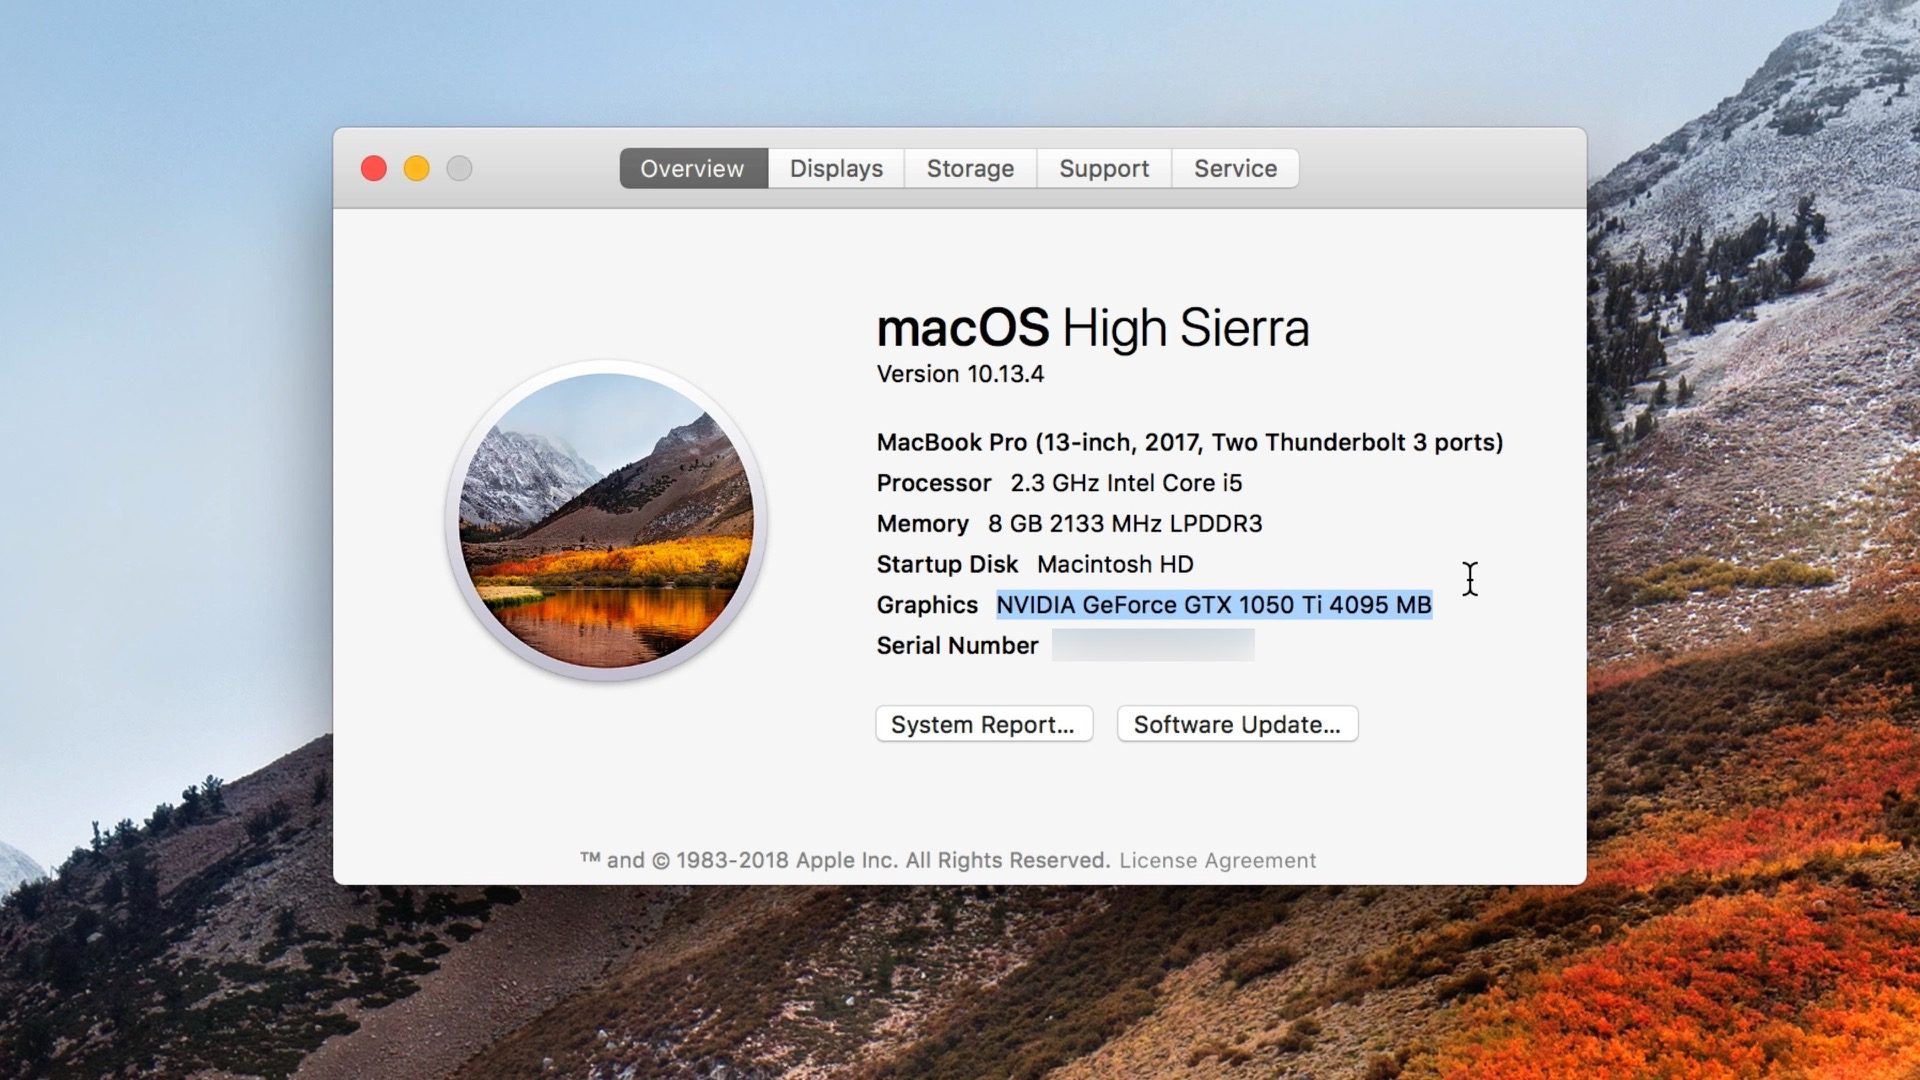Click the processor 2.3 GHz Intel Core i5 text

point(1125,483)
